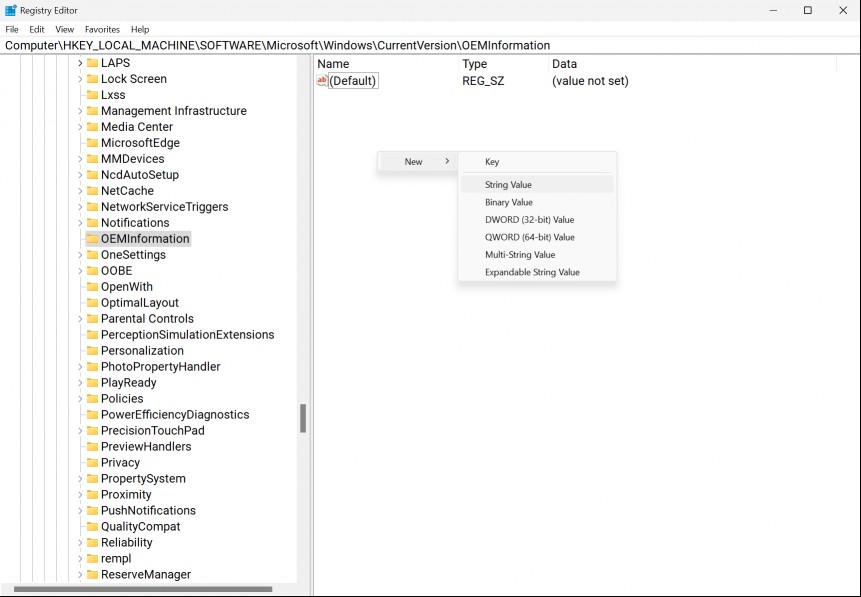Click the REG_SZ type cell

point(483,81)
